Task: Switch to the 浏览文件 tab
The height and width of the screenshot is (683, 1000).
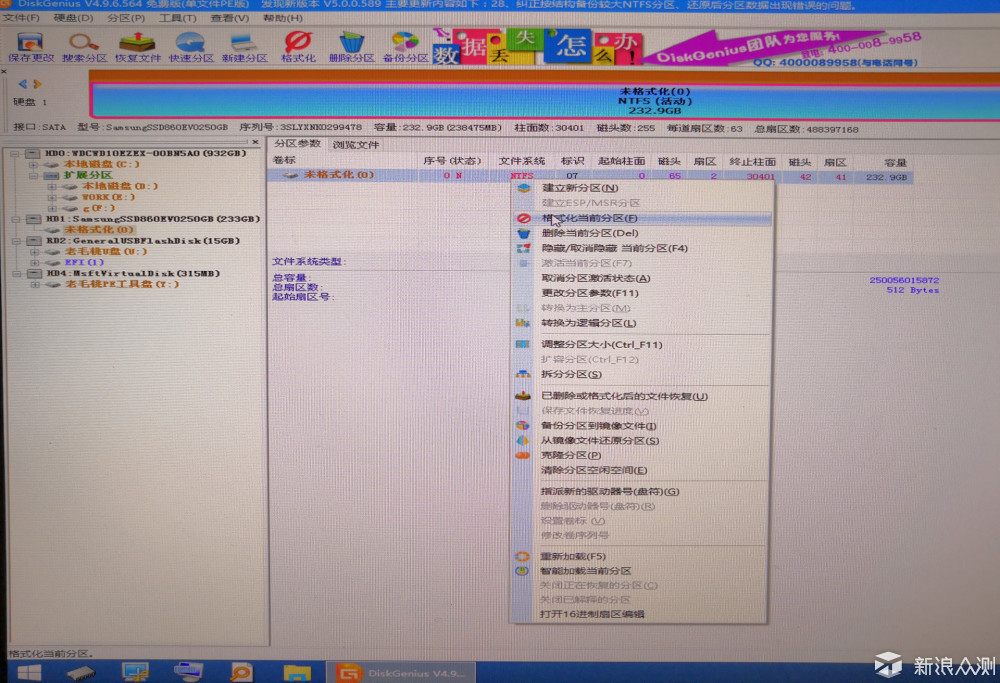Action: coord(355,145)
